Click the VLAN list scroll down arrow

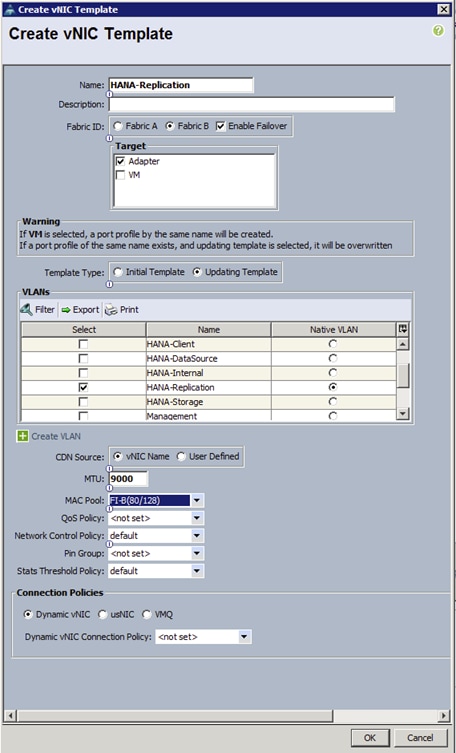pos(403,413)
